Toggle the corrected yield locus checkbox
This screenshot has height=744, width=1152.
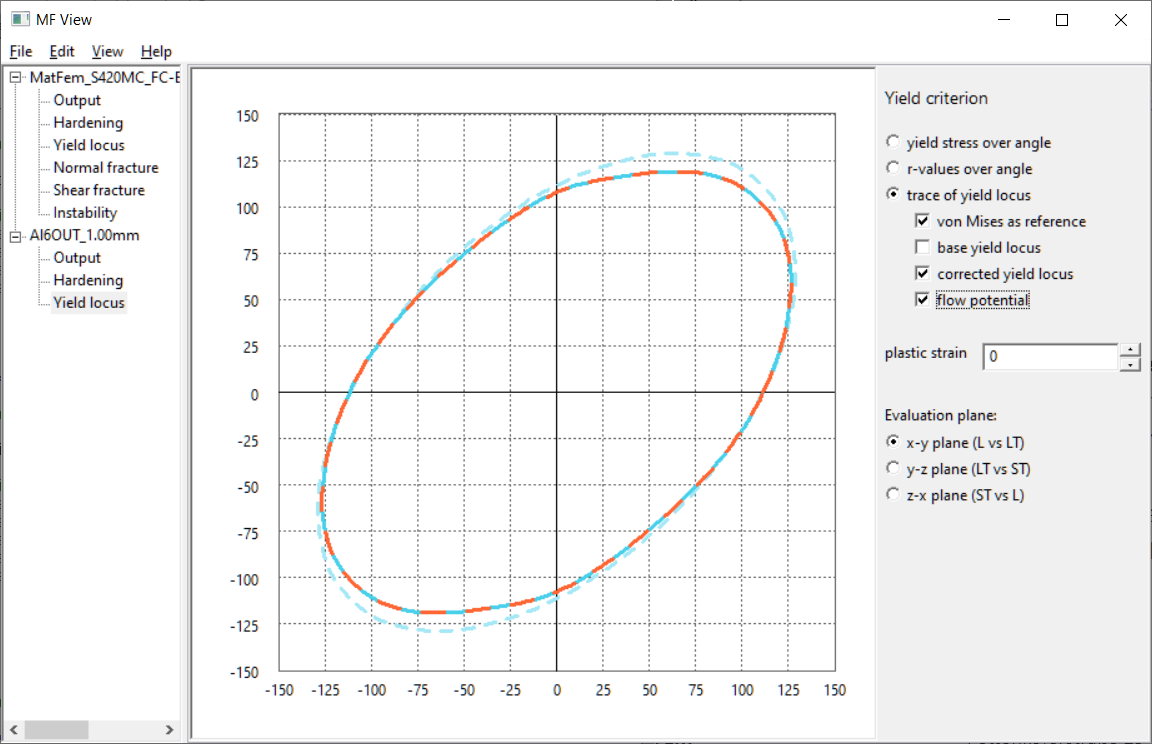921,274
